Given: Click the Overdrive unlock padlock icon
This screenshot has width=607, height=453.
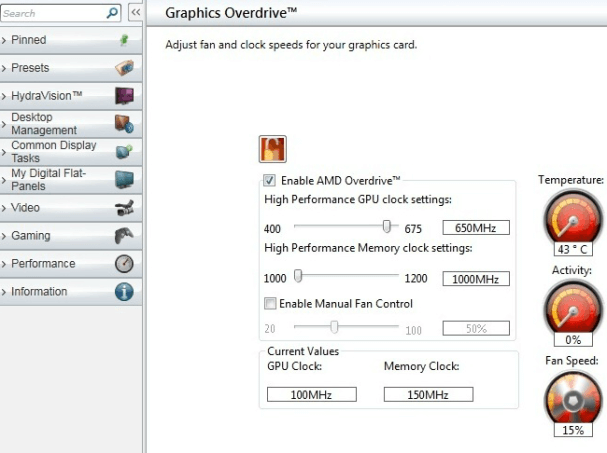Looking at the screenshot, I should [x=273, y=149].
